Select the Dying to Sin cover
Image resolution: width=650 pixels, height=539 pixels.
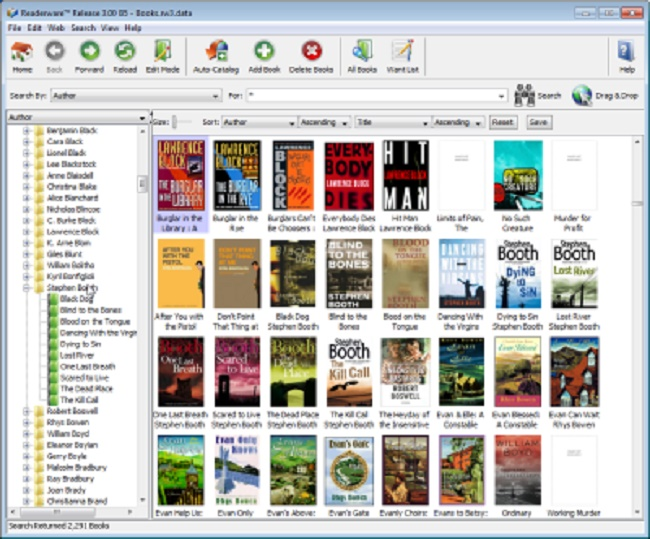(518, 274)
